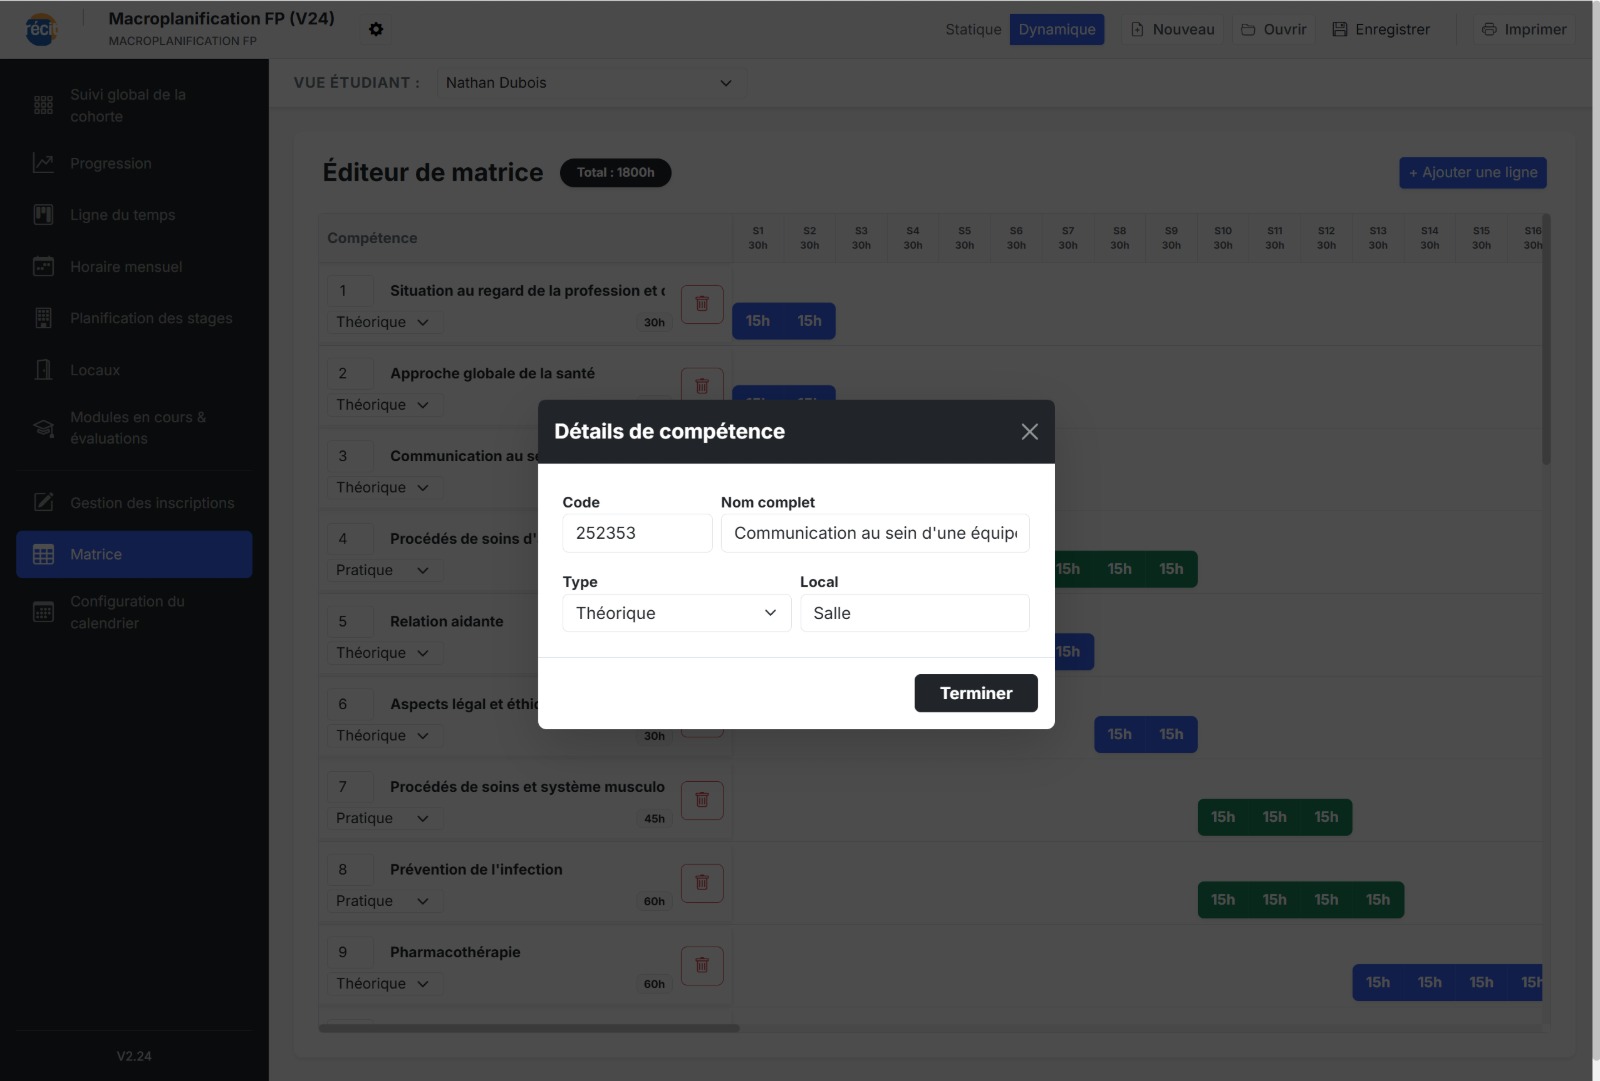Click the Gestion des inscriptions edit icon
1600x1081 pixels.
(x=43, y=503)
